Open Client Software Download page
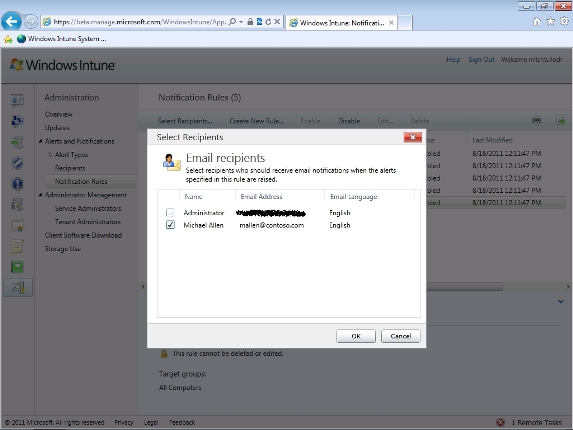 pyautogui.click(x=83, y=235)
